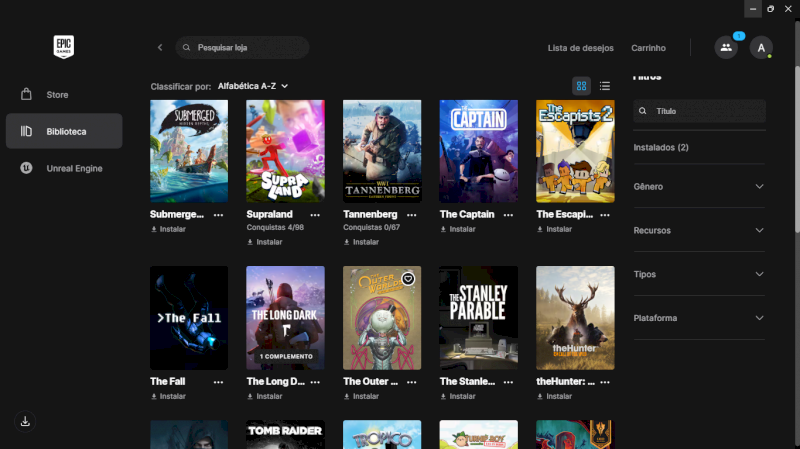Open The Escapists 2 game cover
Screen dimensions: 800x449
(575, 151)
